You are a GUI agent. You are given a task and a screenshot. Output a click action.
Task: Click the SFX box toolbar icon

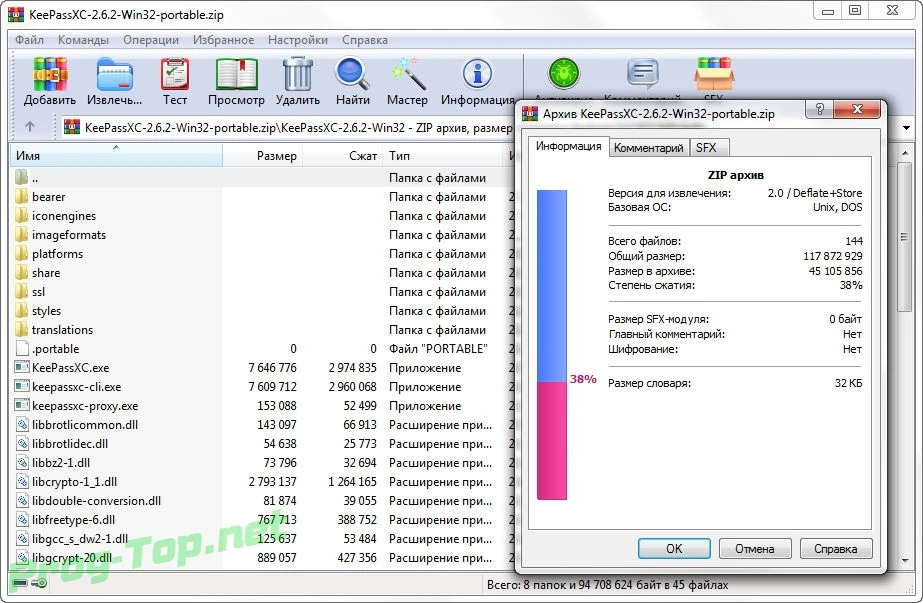click(713, 74)
